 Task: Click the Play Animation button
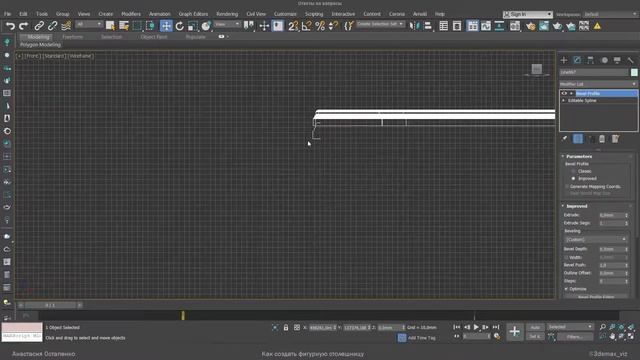pos(476,327)
